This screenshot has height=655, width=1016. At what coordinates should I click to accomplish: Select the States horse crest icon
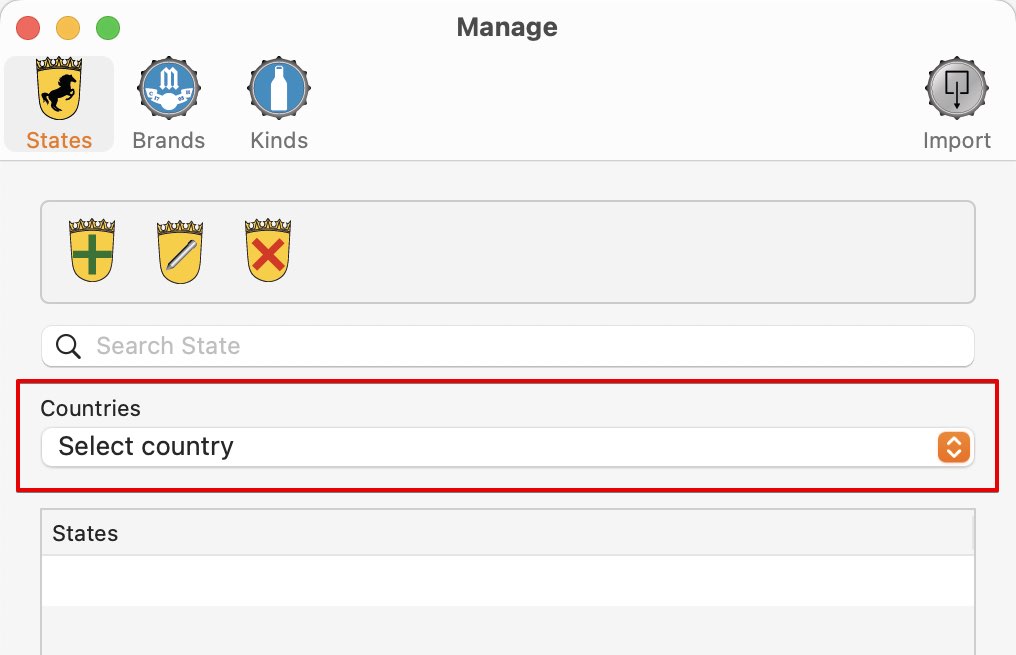pyautogui.click(x=59, y=88)
